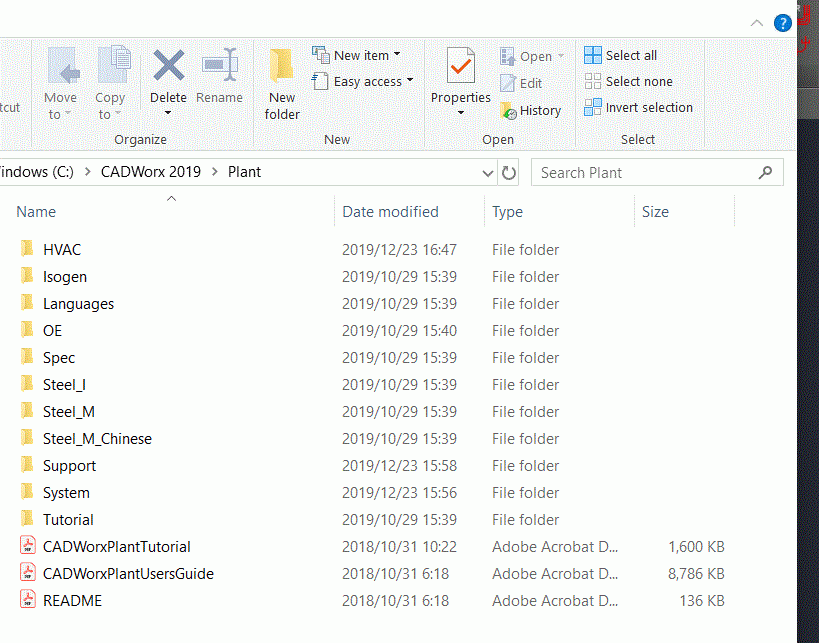Image resolution: width=819 pixels, height=643 pixels.
Task: Click the Rename ribbon icon
Action: [x=219, y=65]
